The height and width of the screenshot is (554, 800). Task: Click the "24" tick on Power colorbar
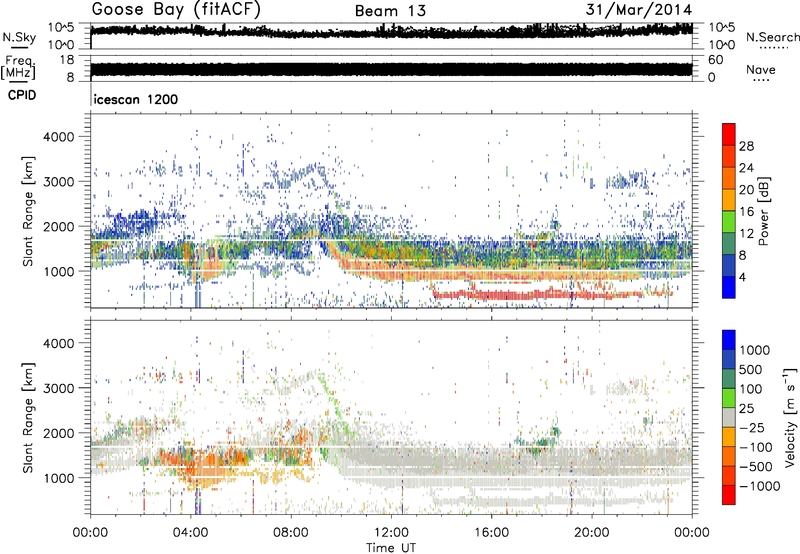tap(746, 168)
